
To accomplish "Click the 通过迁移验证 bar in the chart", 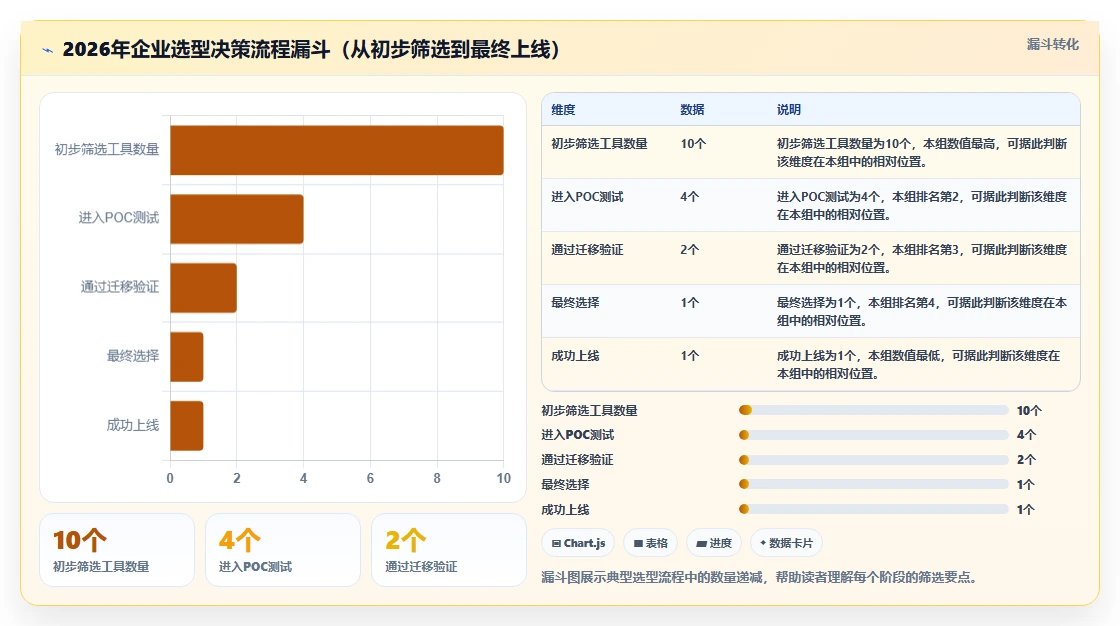I will point(203,288).
